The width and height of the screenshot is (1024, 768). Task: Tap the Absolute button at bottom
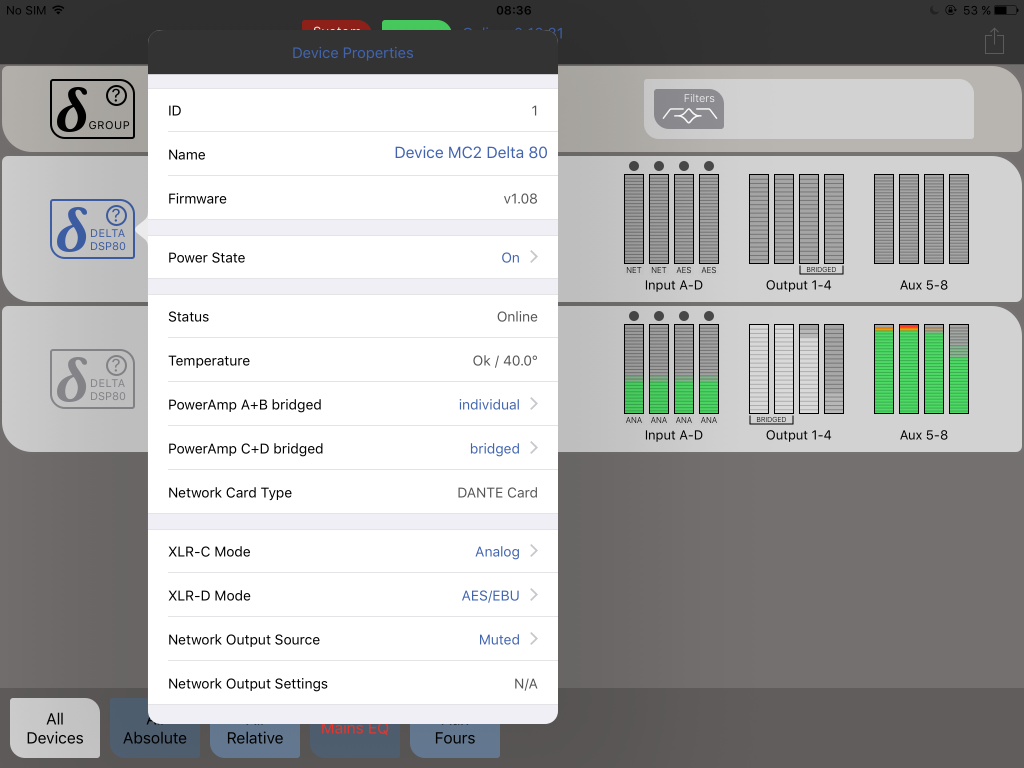155,740
